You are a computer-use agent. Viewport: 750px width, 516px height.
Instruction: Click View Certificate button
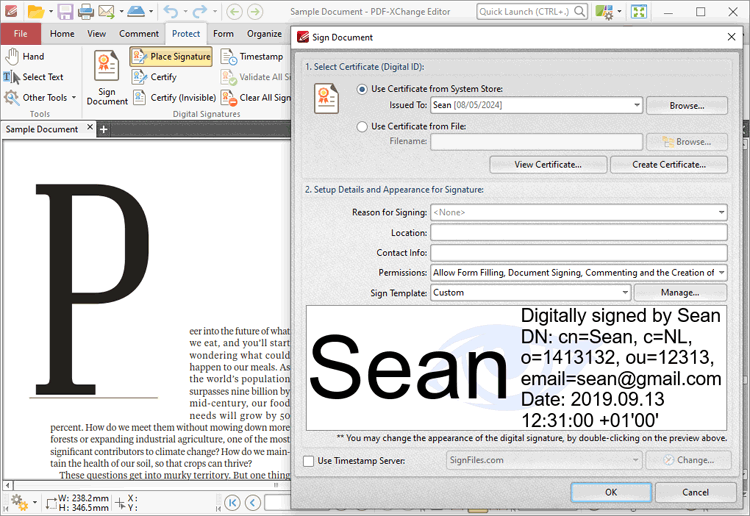pyautogui.click(x=548, y=165)
